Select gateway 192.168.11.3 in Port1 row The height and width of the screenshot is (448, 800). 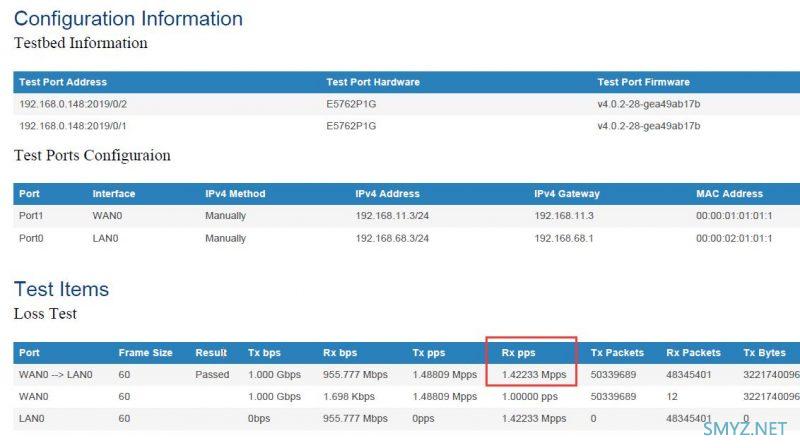coord(564,216)
